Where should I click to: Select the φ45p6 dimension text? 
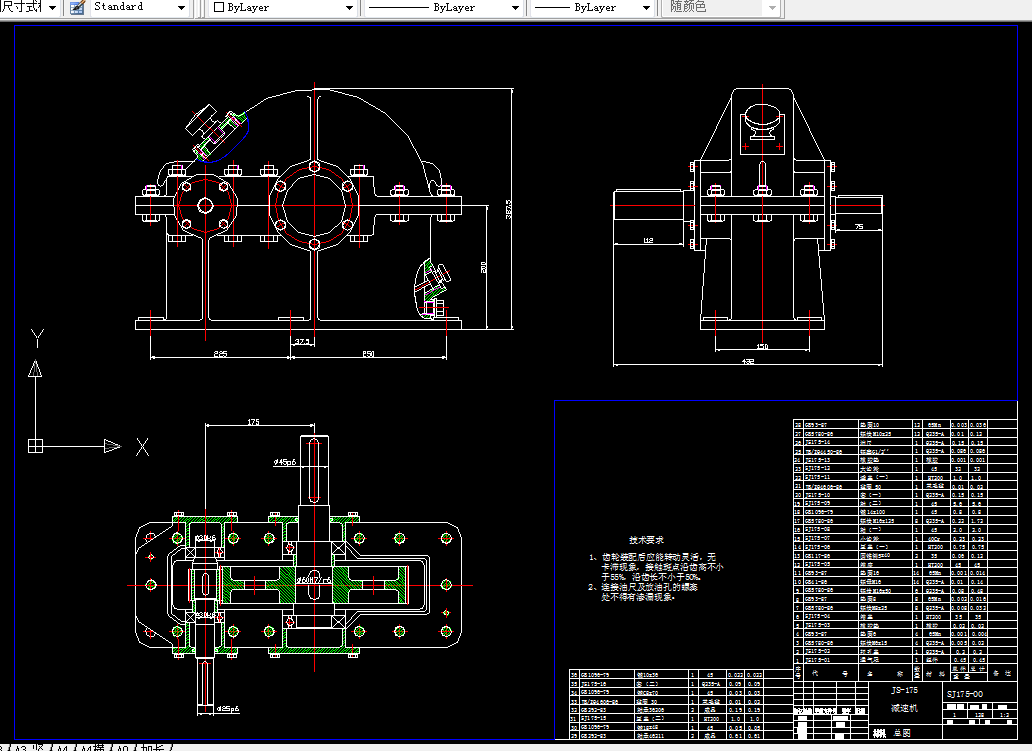[x=285, y=462]
